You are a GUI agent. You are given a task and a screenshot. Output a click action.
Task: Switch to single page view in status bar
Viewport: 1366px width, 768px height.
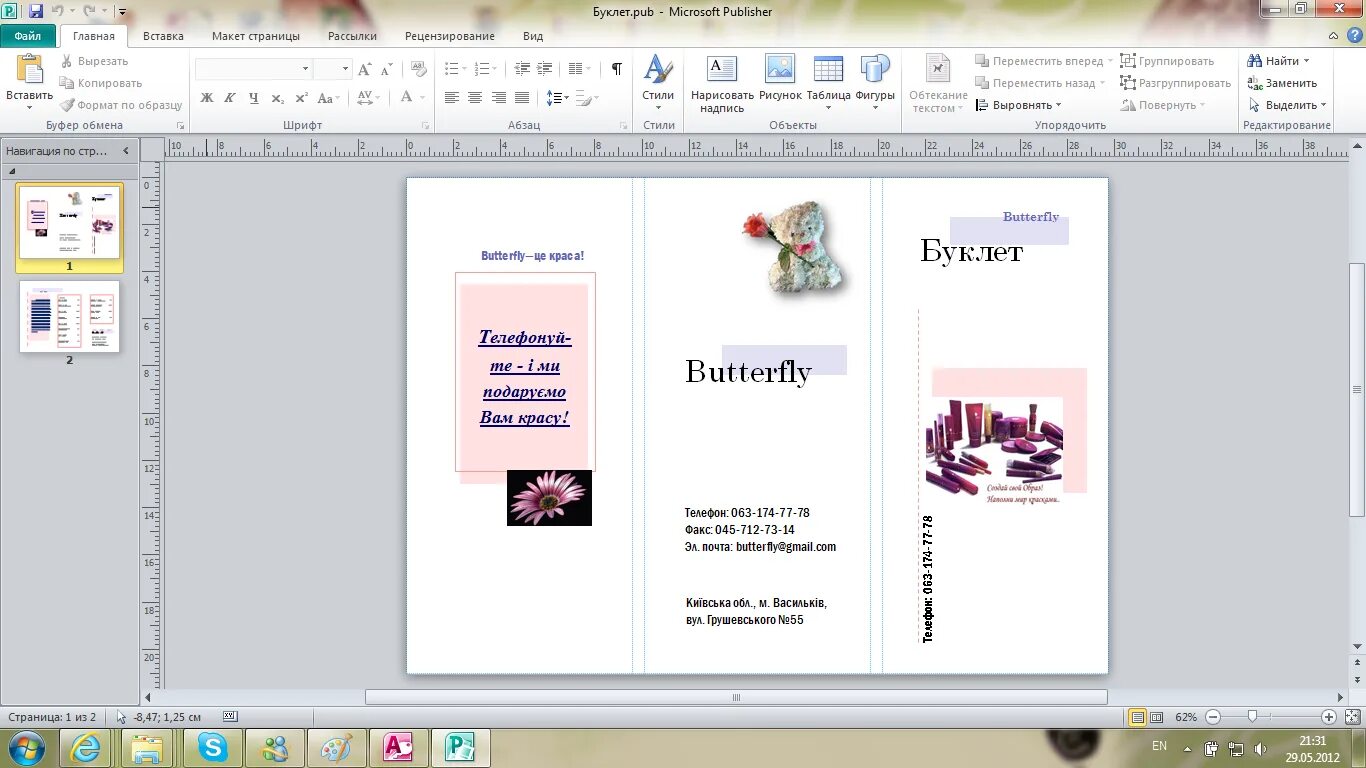[x=1137, y=717]
